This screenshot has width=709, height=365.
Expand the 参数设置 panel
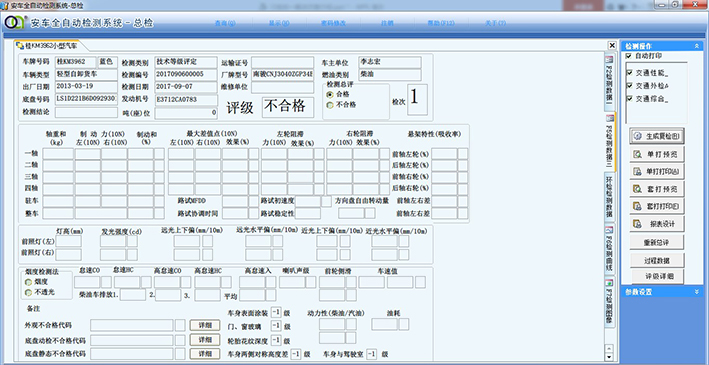pyautogui.click(x=697, y=292)
